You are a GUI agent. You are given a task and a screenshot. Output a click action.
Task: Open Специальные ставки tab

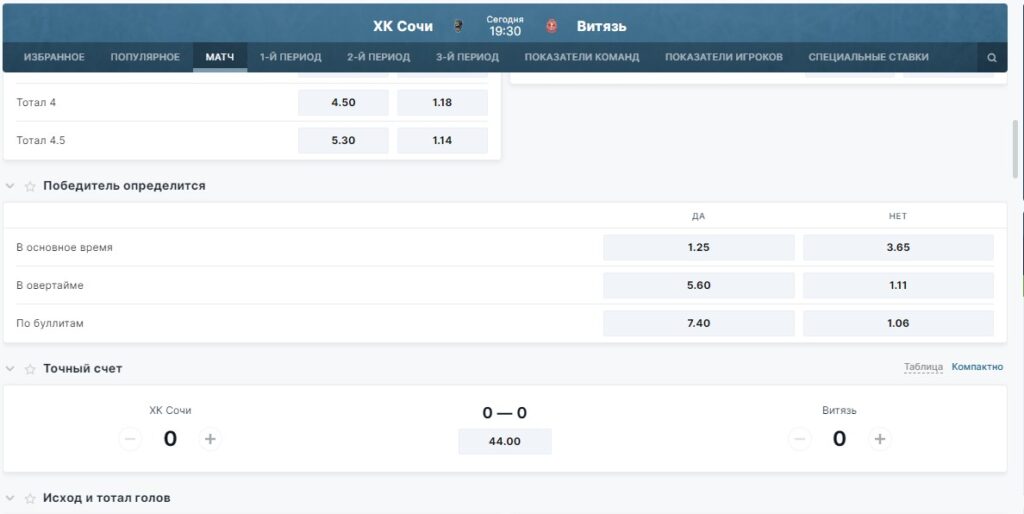[868, 57]
